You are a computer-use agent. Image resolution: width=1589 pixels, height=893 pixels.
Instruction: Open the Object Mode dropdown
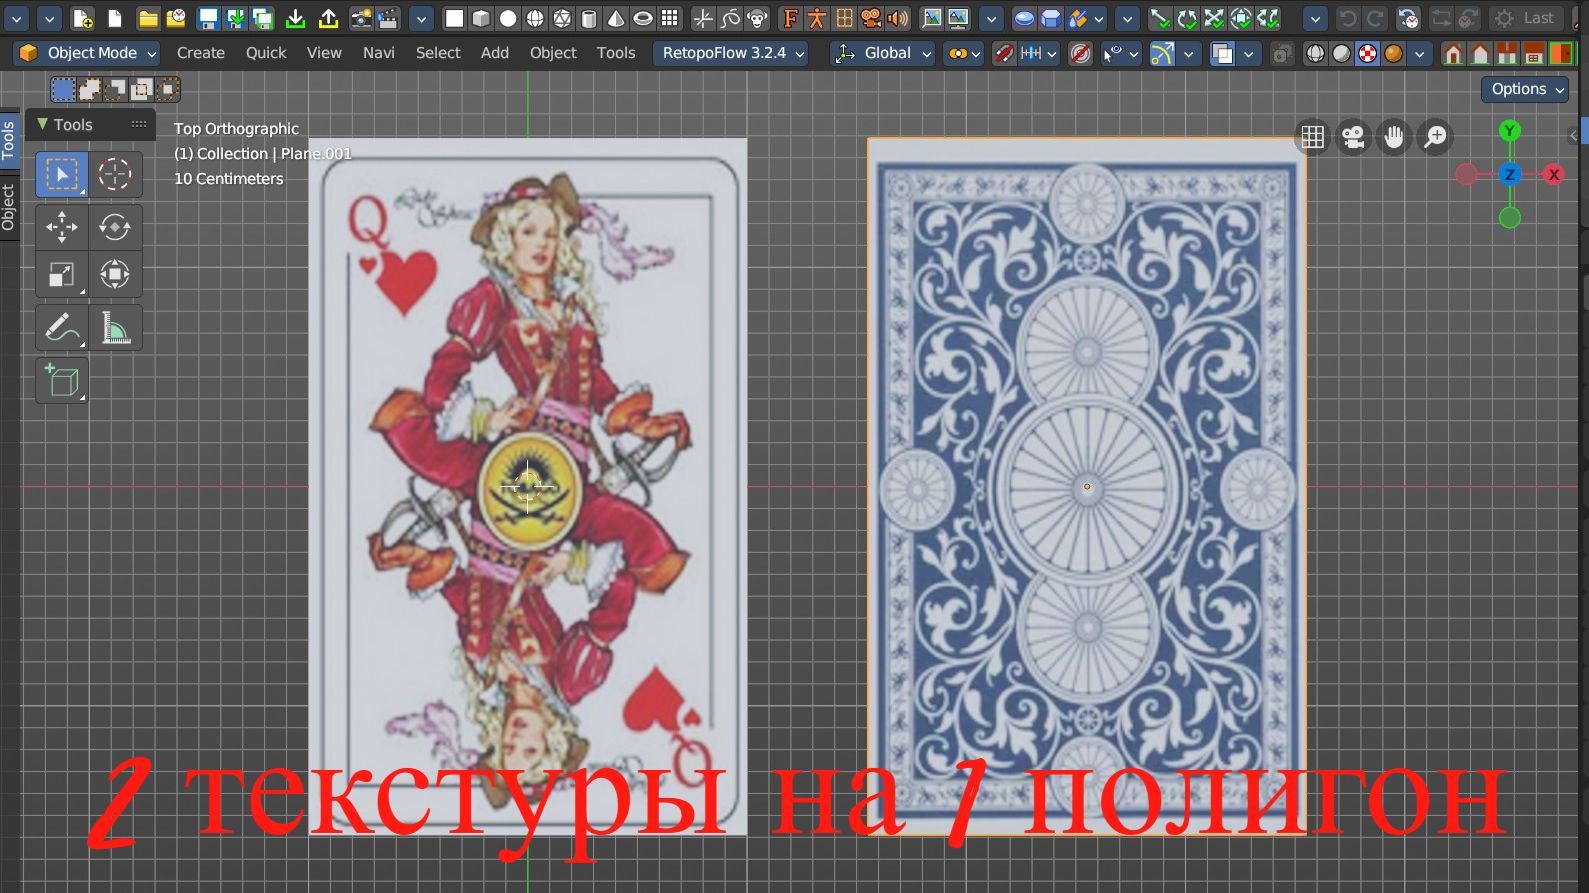pos(88,53)
